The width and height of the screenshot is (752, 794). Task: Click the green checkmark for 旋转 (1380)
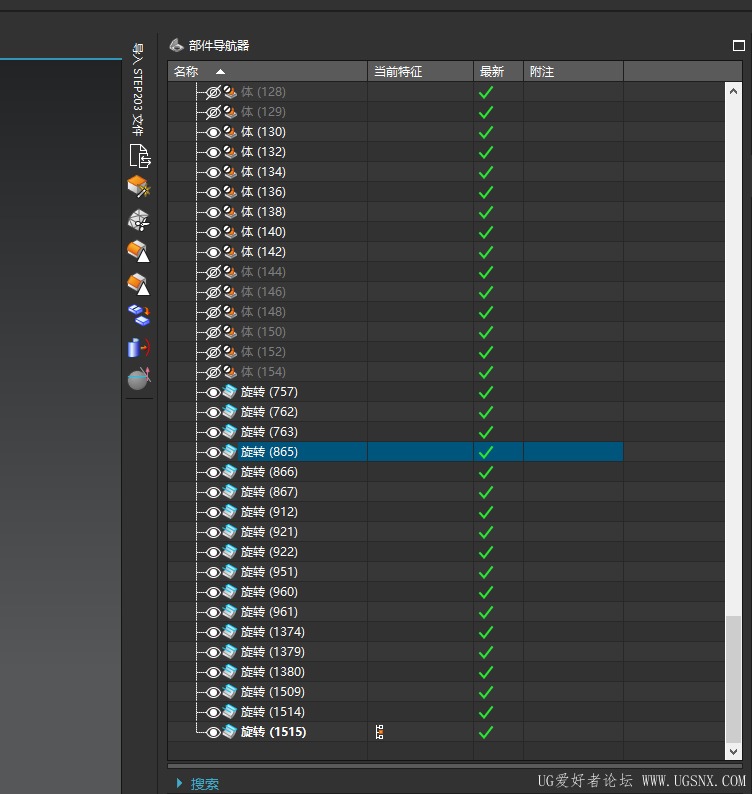[x=486, y=672]
